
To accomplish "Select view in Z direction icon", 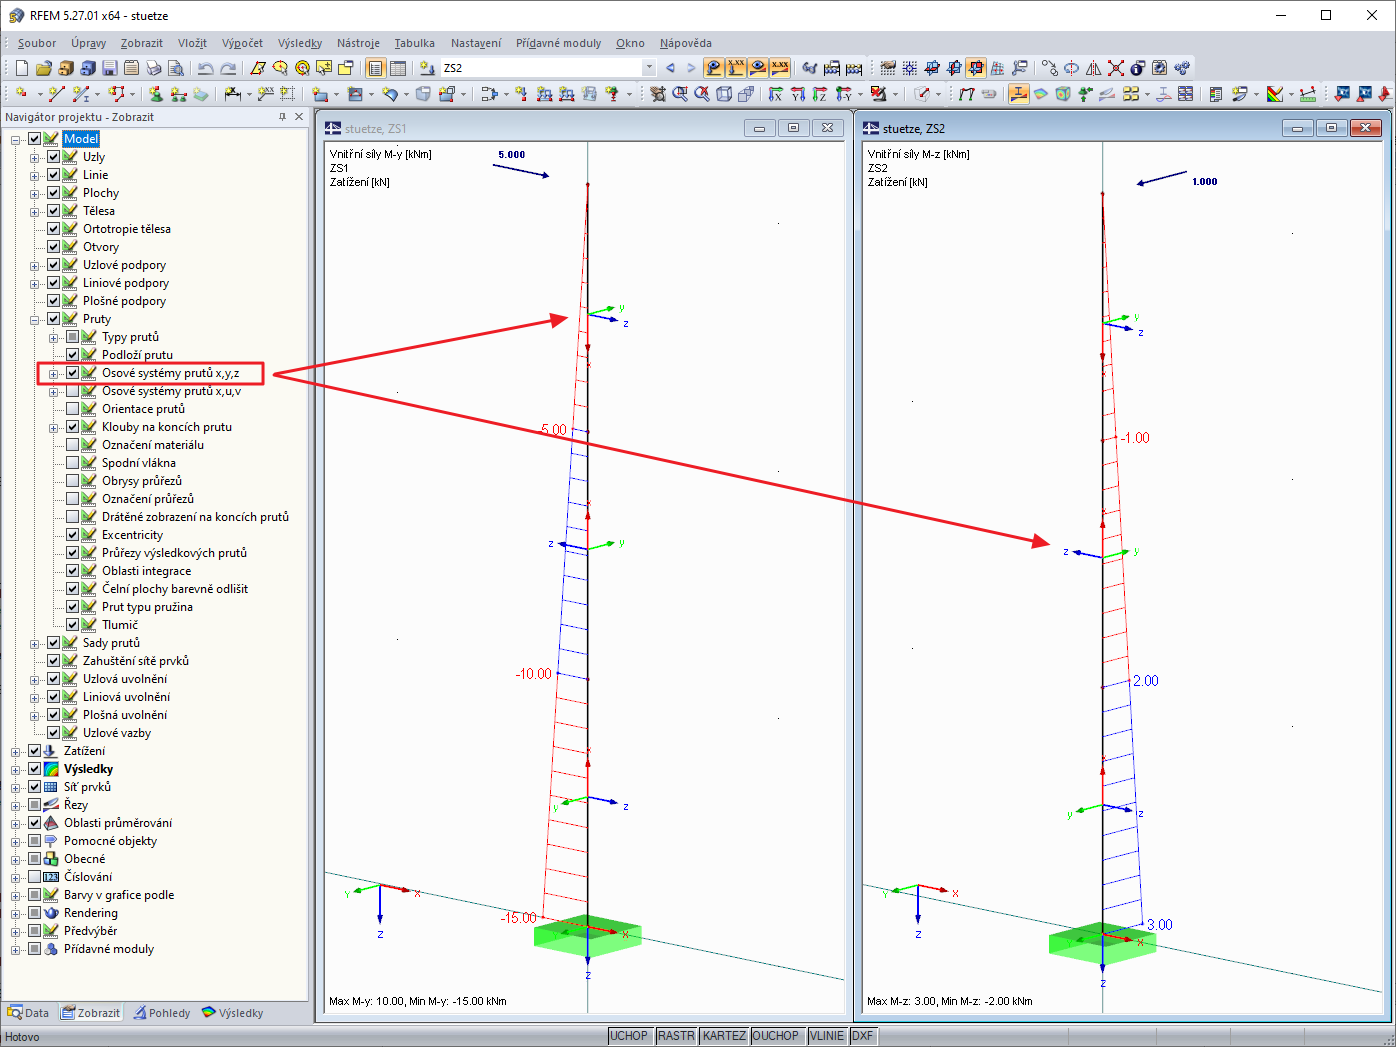I will point(820,94).
